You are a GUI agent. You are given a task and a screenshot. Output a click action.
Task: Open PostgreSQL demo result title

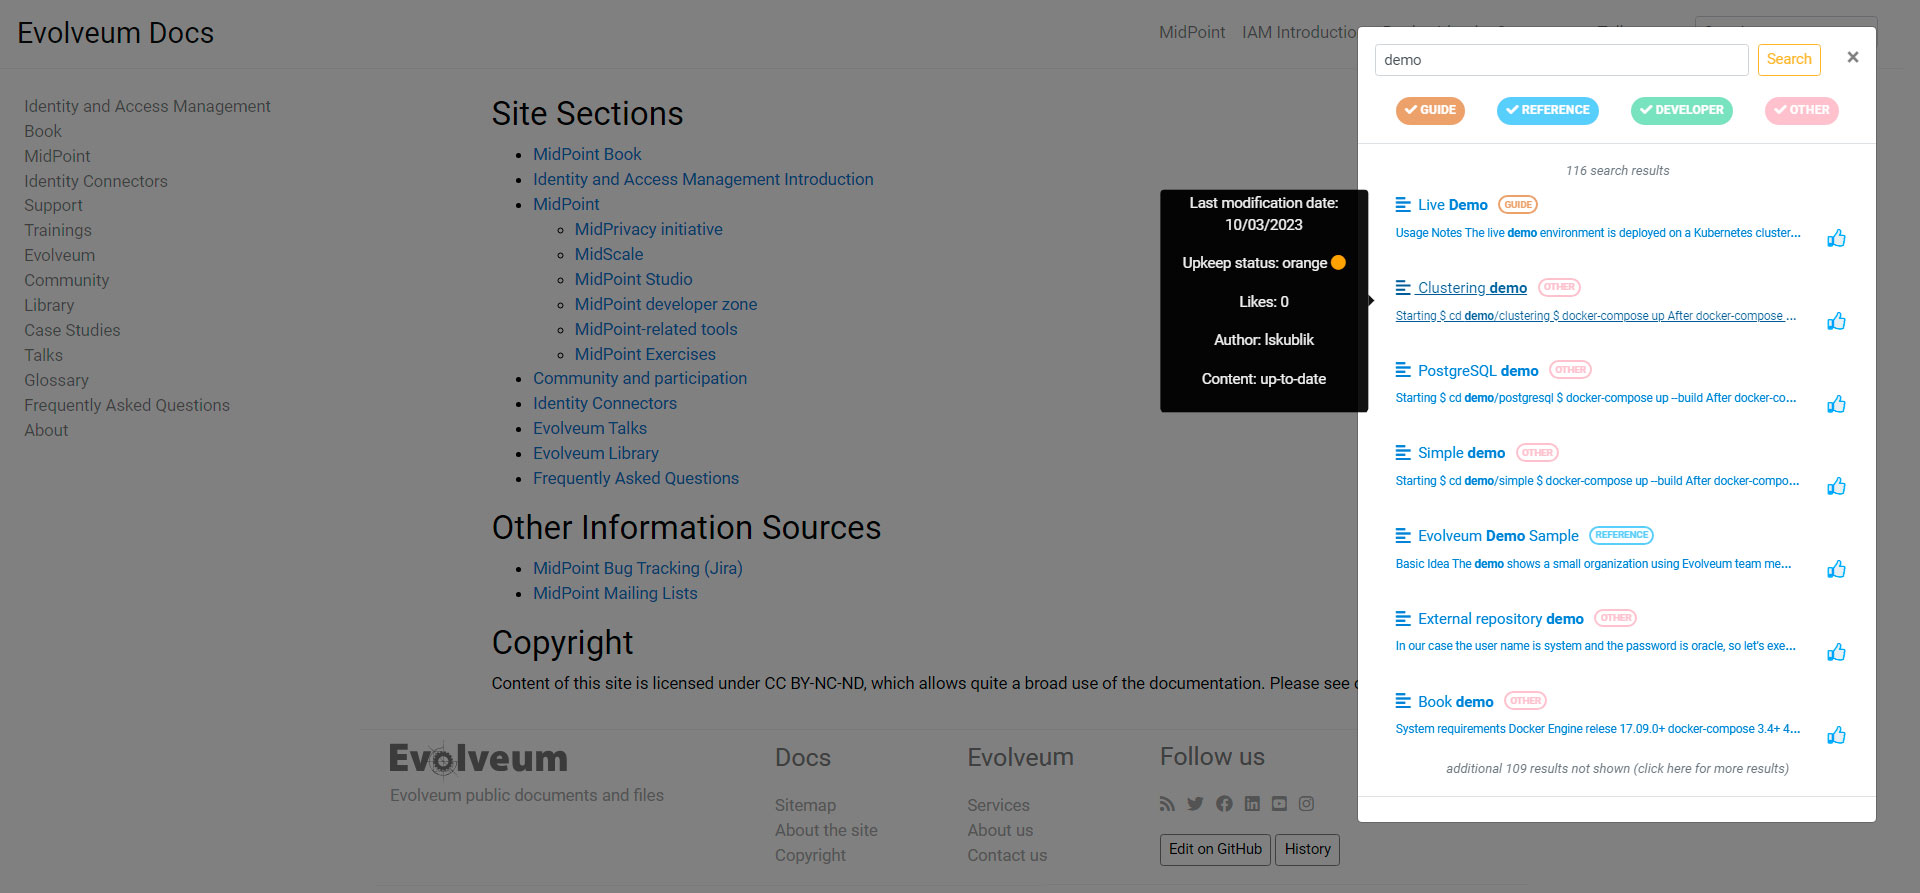[1478, 371]
